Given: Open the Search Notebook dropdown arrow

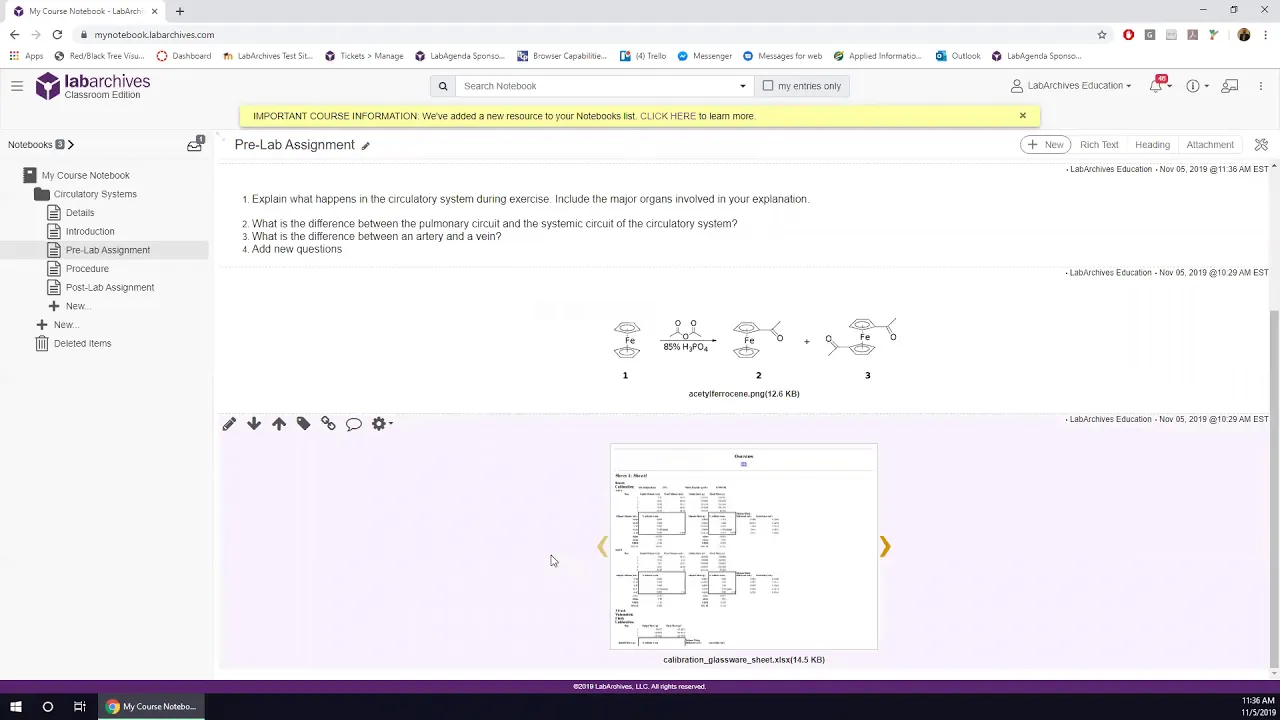Looking at the screenshot, I should (742, 86).
